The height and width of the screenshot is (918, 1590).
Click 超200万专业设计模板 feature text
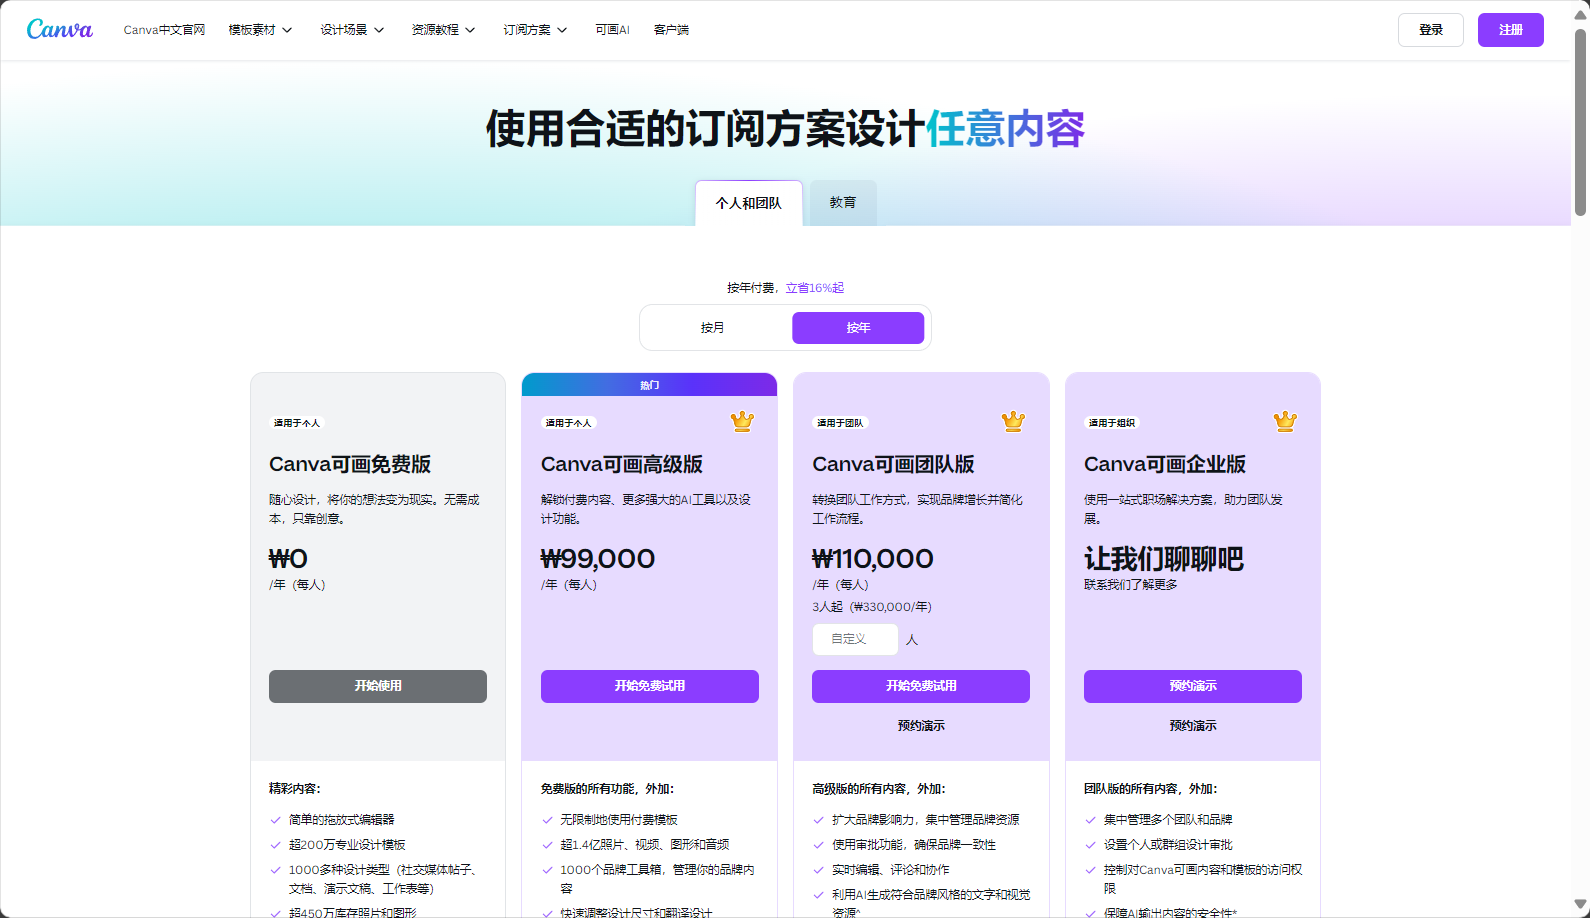coord(347,845)
